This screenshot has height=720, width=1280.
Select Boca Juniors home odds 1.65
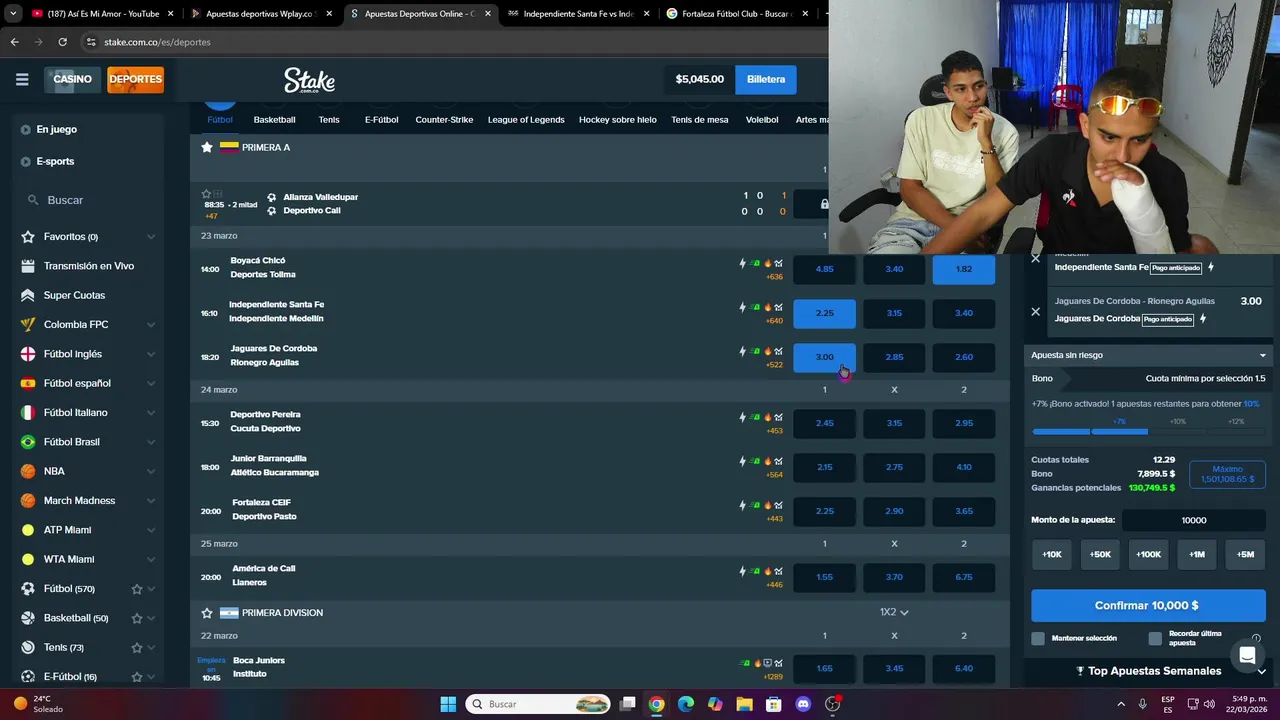point(824,668)
